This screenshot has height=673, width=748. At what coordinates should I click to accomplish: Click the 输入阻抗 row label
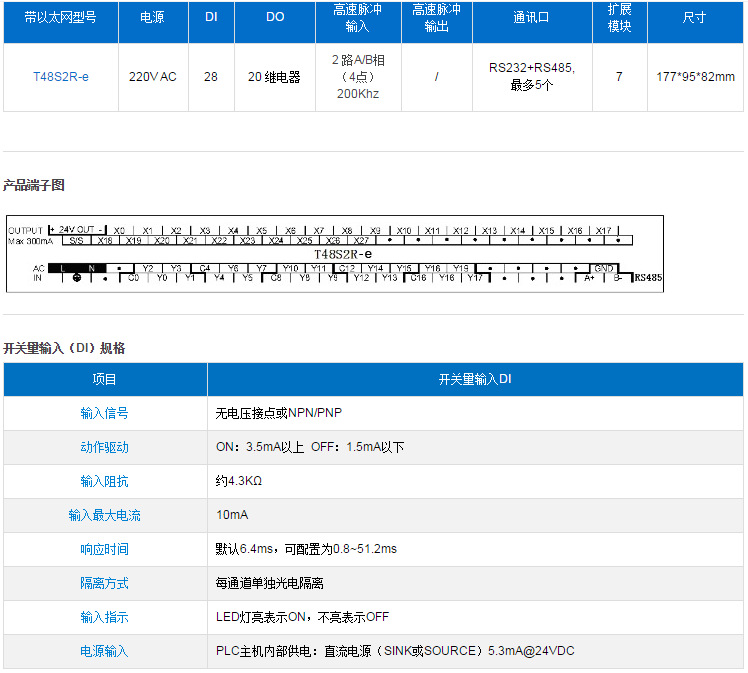[104, 481]
